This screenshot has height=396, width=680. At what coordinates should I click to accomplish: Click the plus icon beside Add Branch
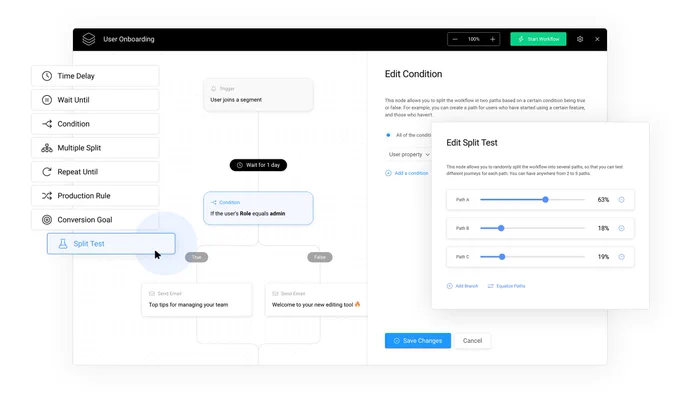(449, 286)
